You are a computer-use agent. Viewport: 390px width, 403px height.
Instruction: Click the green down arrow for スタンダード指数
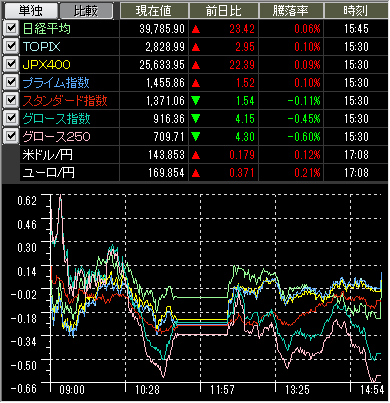[x=196, y=101]
